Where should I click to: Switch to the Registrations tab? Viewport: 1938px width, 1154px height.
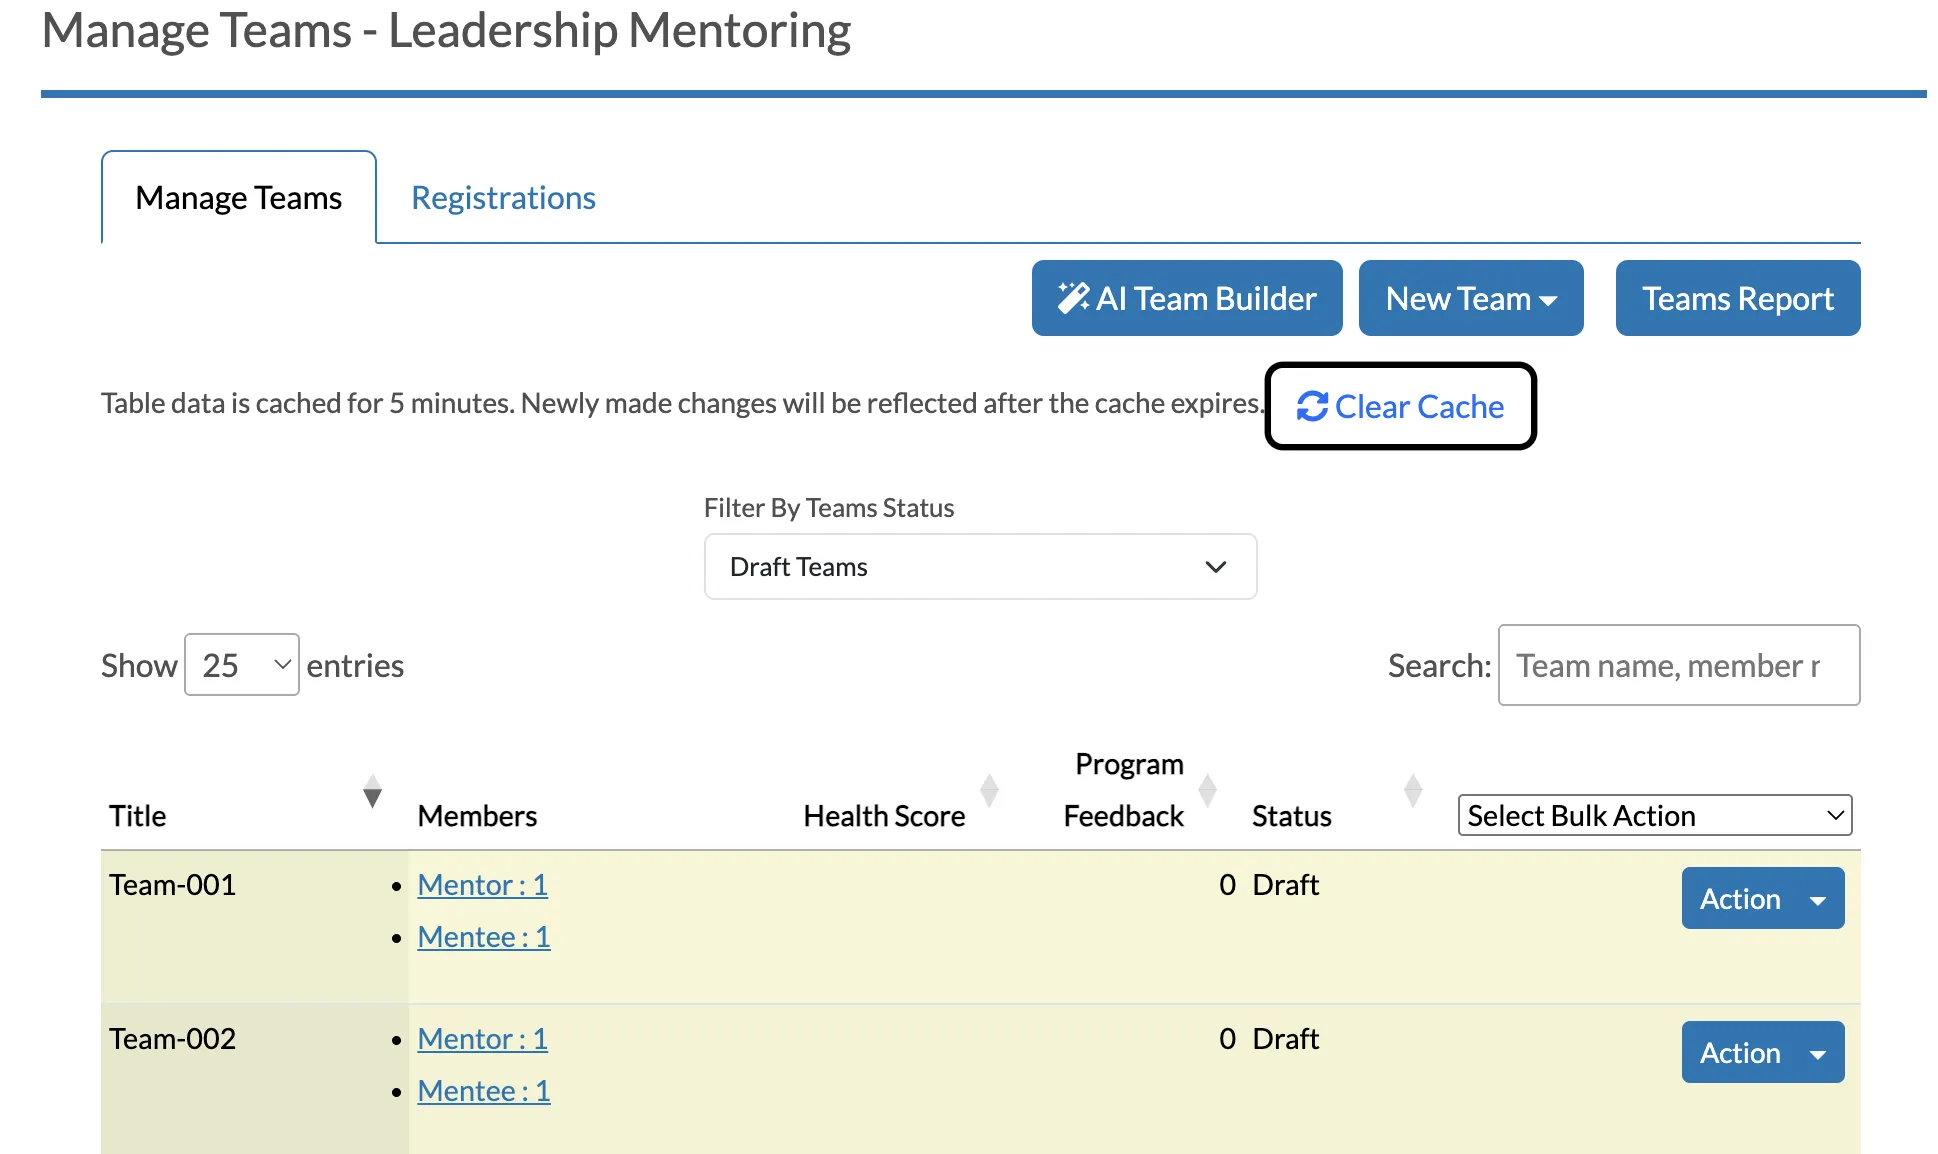click(503, 198)
